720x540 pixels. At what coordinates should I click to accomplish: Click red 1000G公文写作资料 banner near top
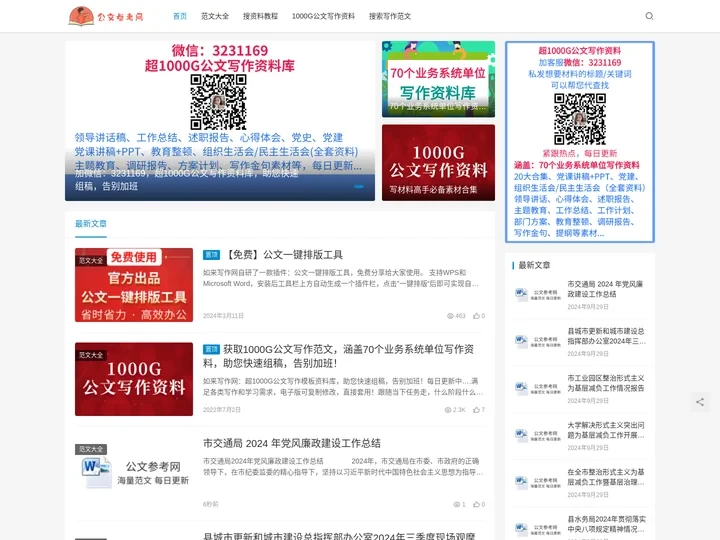point(439,163)
